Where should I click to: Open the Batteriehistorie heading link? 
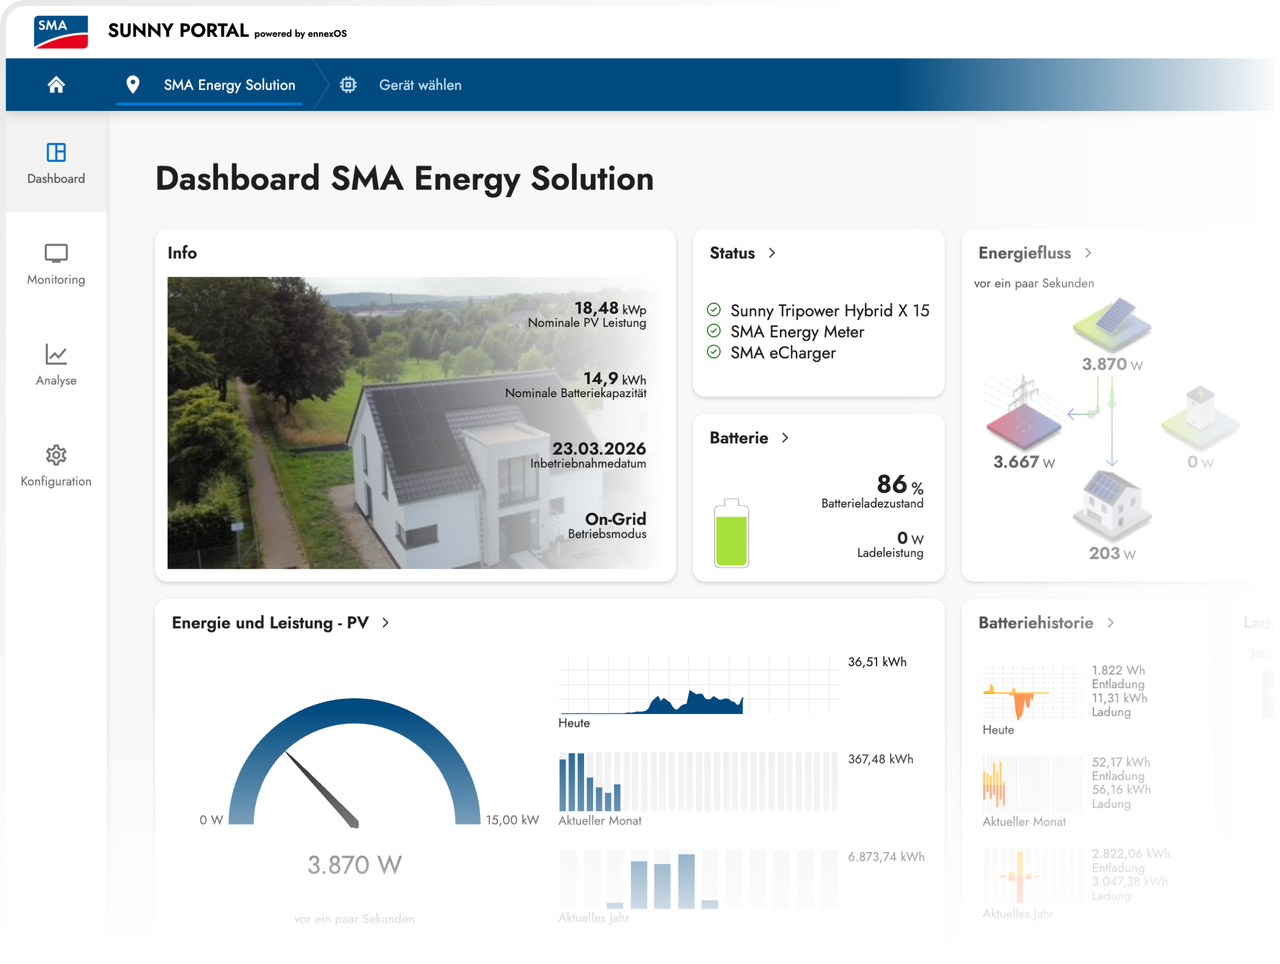pos(1036,623)
